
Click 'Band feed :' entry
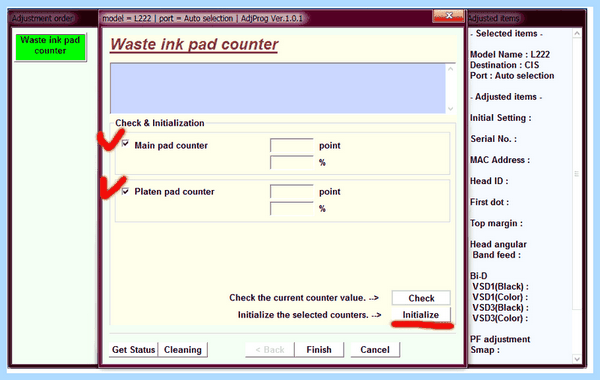[496, 255]
